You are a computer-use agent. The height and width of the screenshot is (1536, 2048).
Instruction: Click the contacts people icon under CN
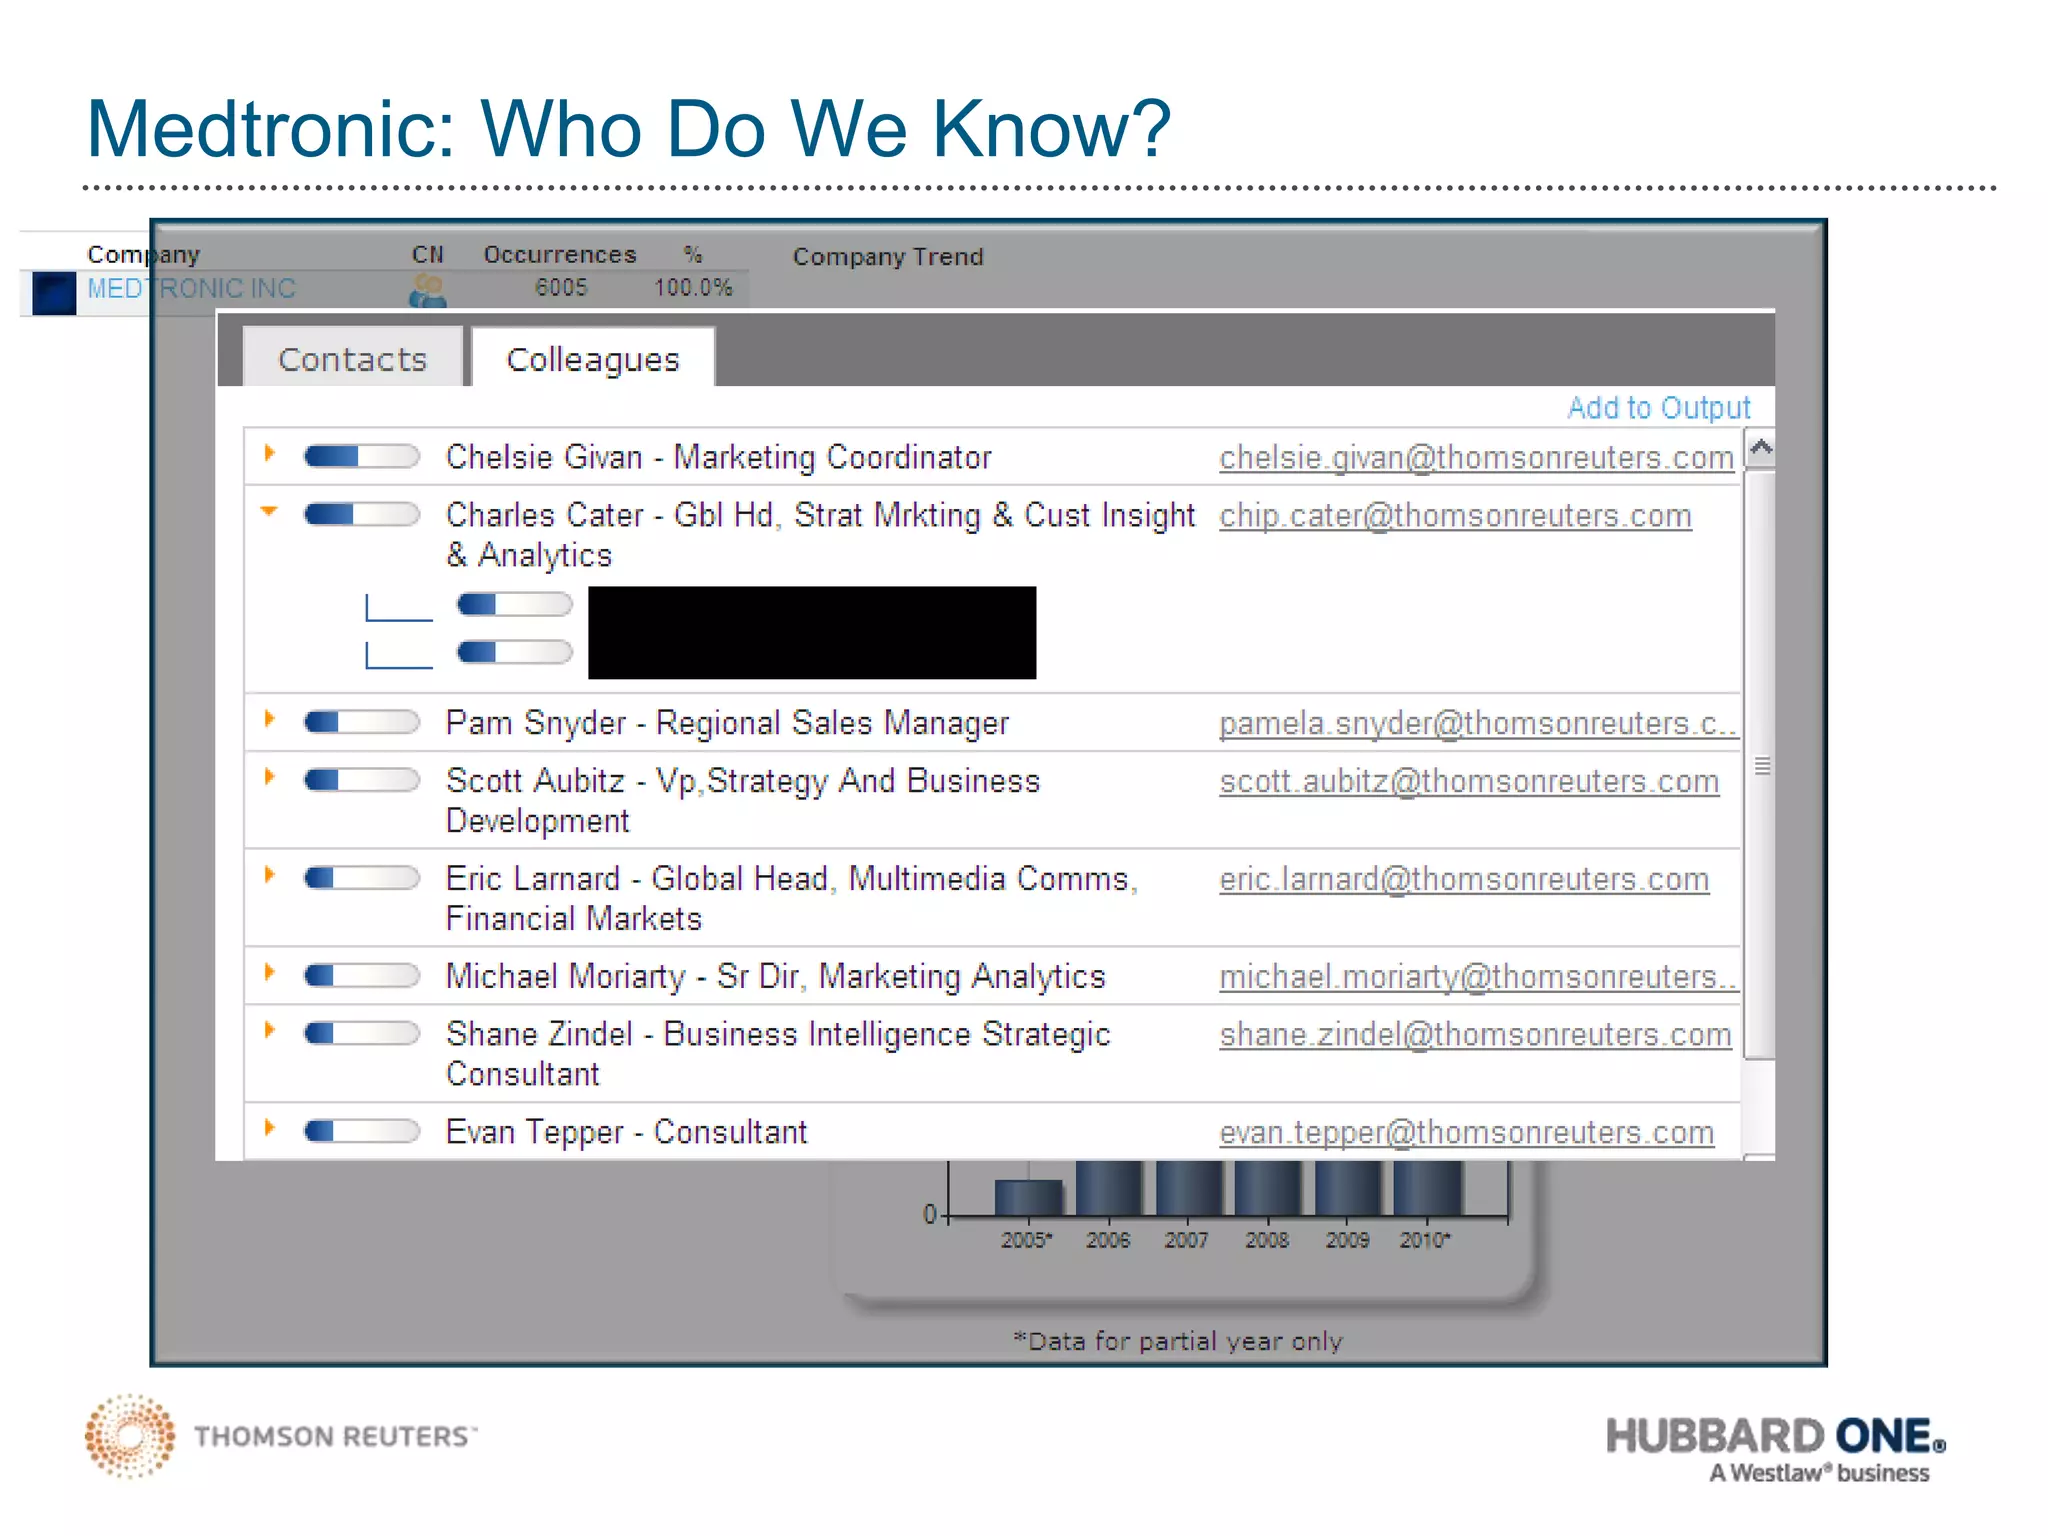427,291
